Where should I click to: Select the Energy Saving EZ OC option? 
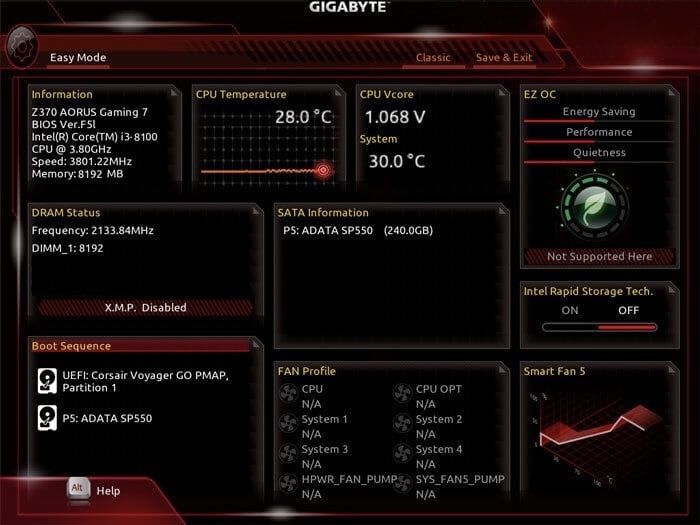[x=599, y=112]
